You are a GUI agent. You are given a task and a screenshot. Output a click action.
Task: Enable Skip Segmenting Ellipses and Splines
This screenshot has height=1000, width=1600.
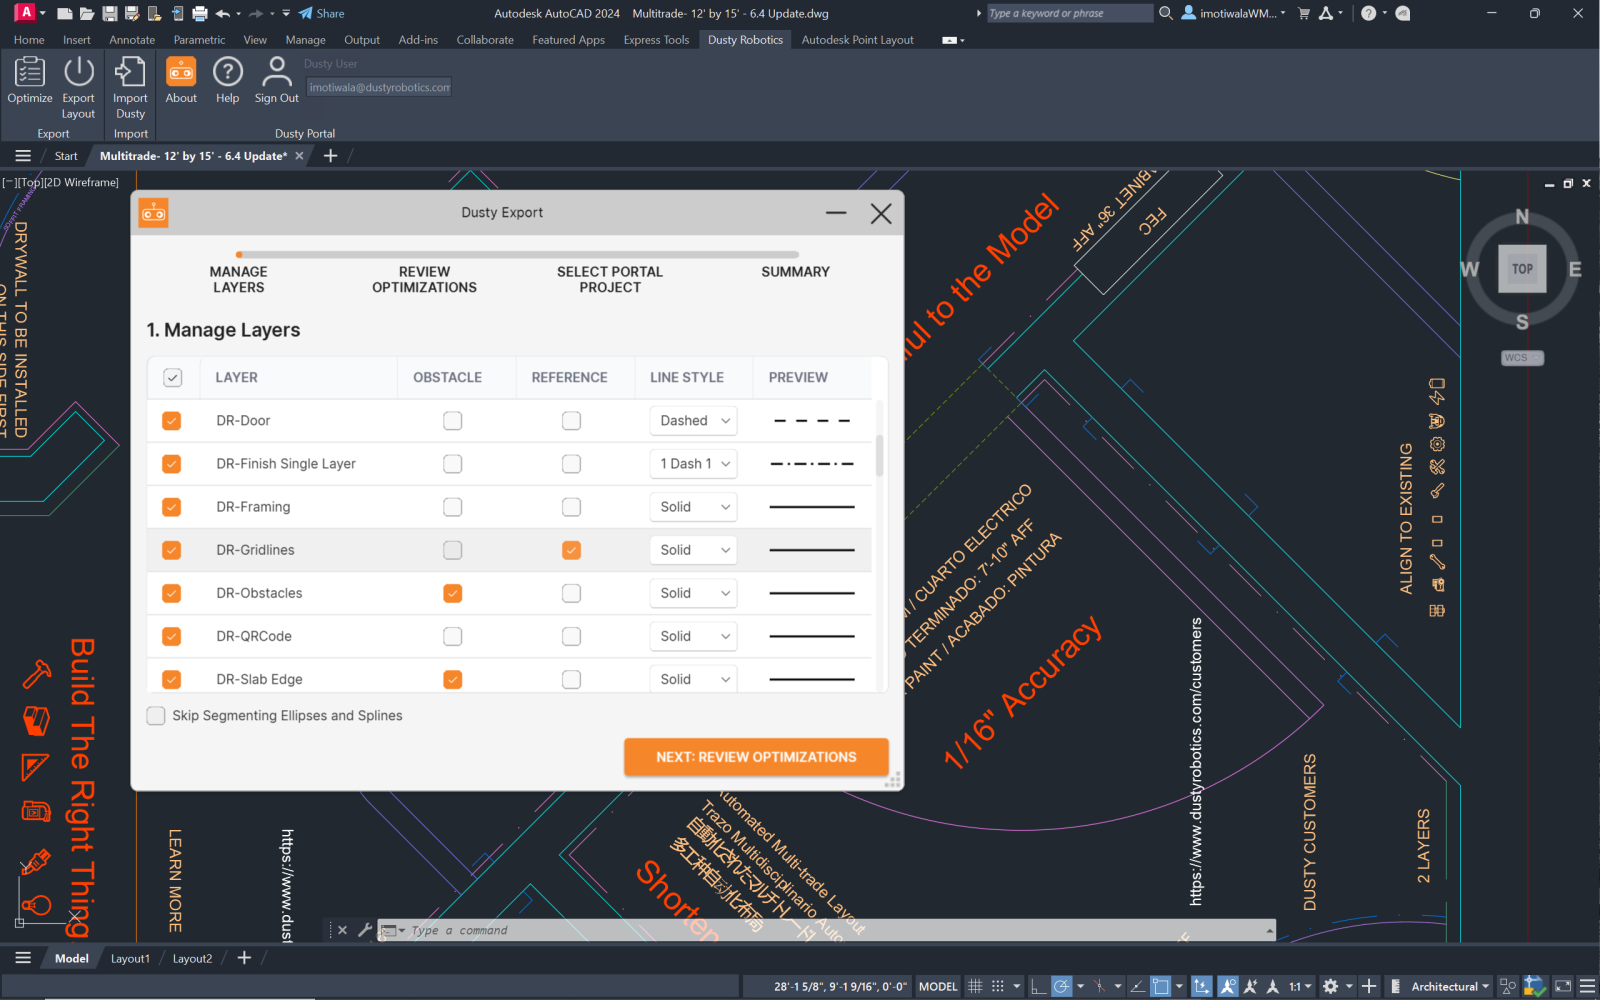click(x=155, y=715)
